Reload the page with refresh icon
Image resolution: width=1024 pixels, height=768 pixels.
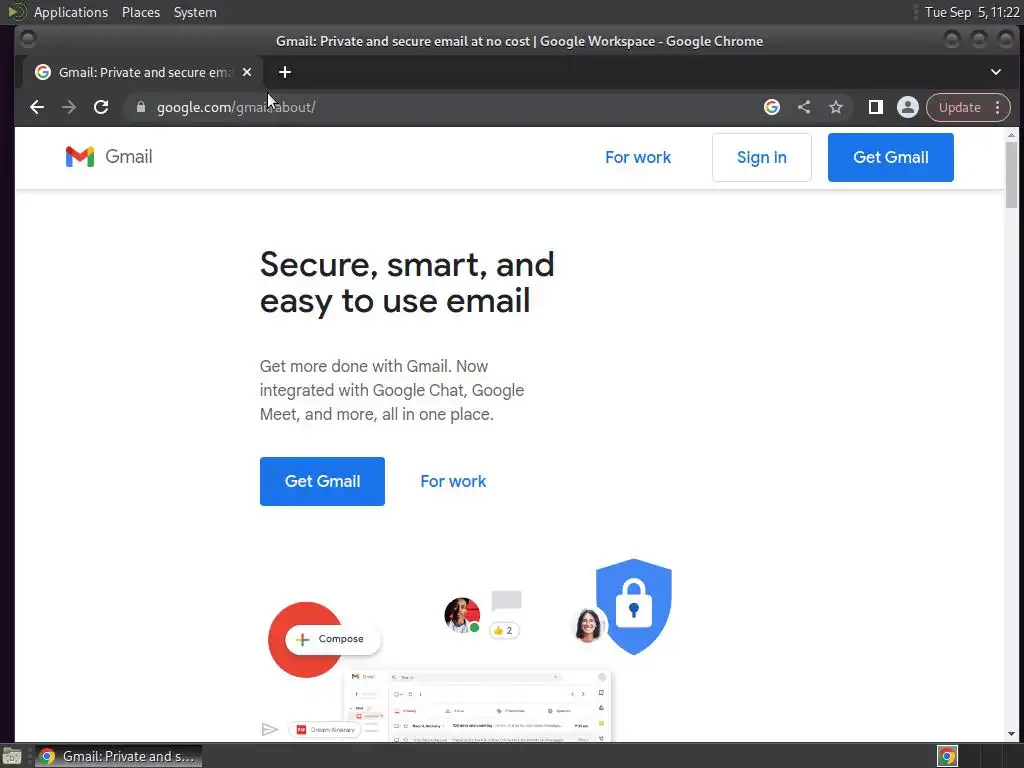tap(101, 107)
